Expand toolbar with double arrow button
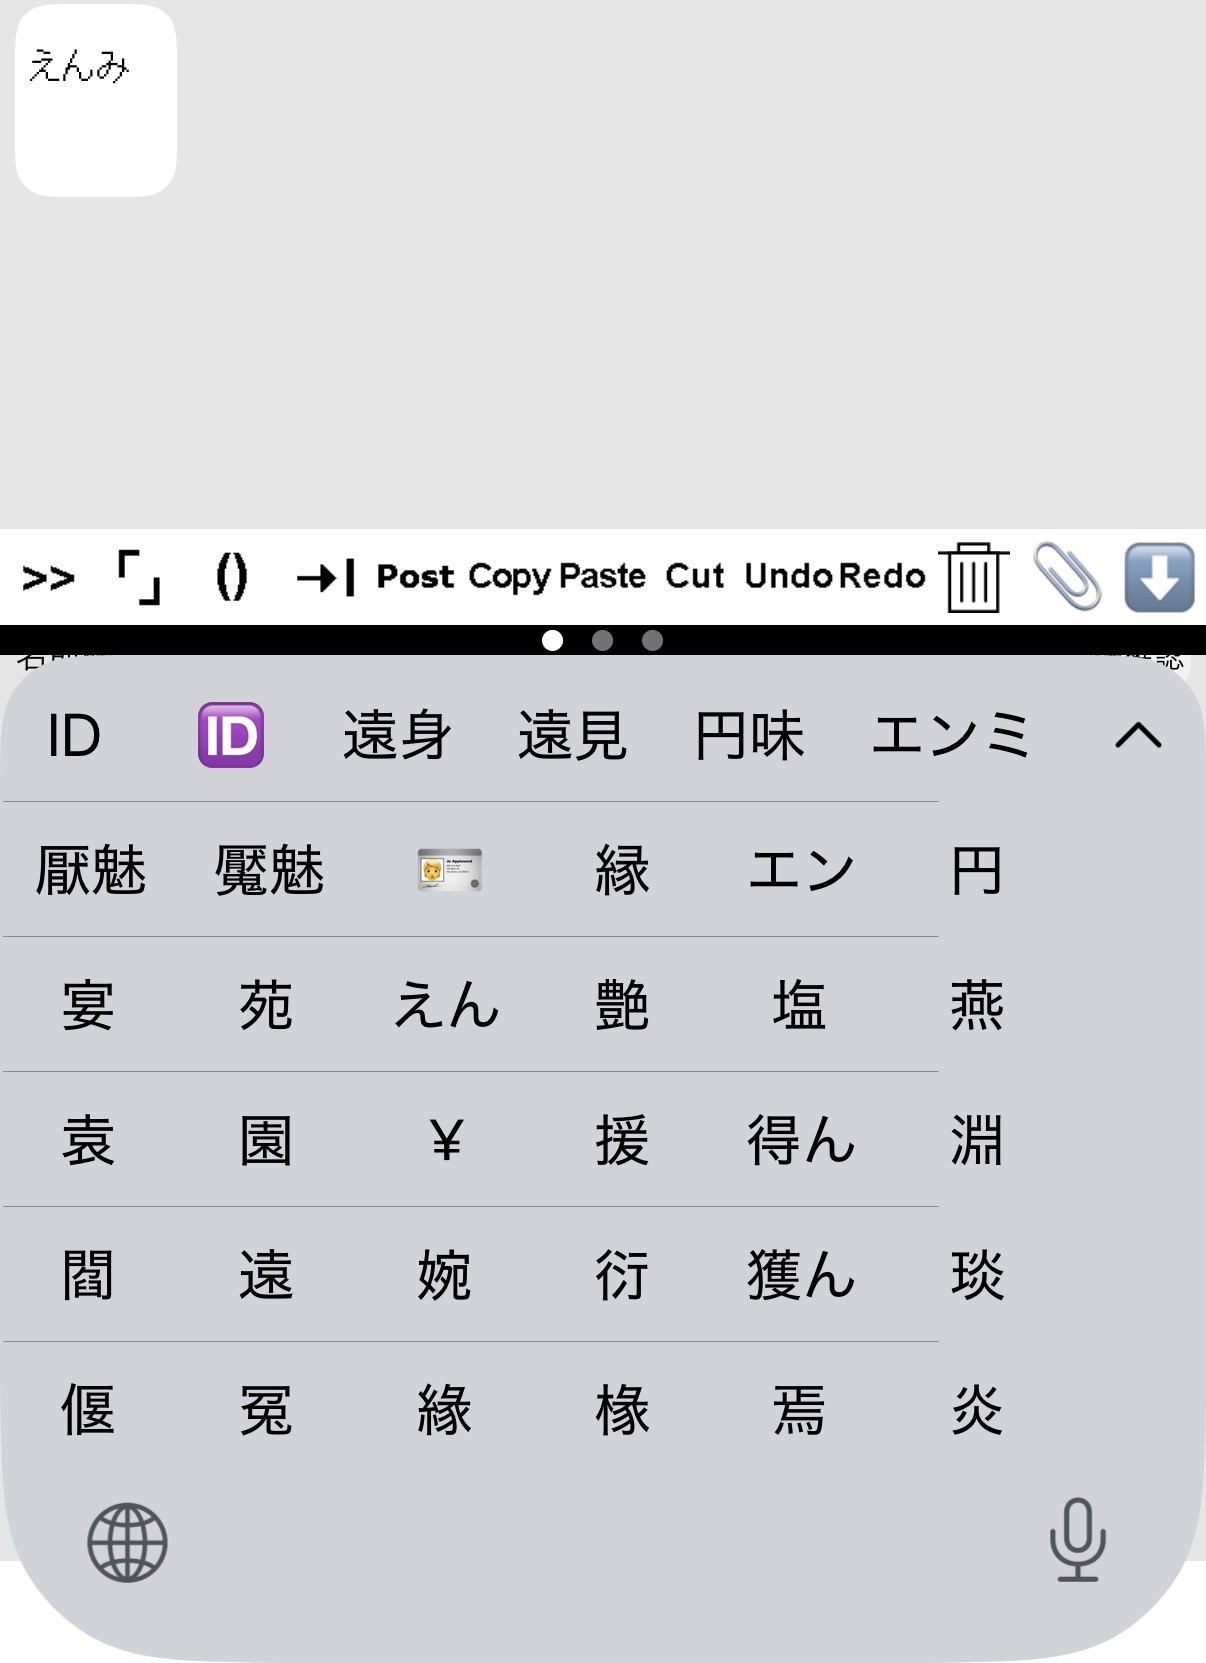This screenshot has width=1206, height=1663. (x=48, y=577)
